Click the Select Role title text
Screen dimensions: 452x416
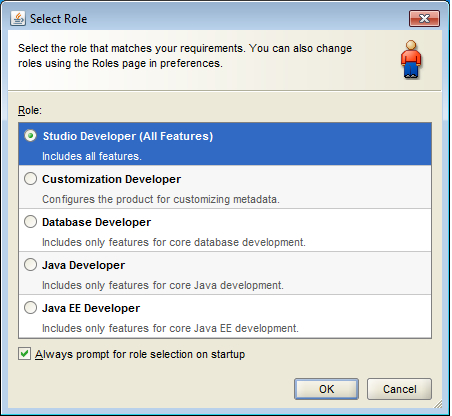(59, 19)
